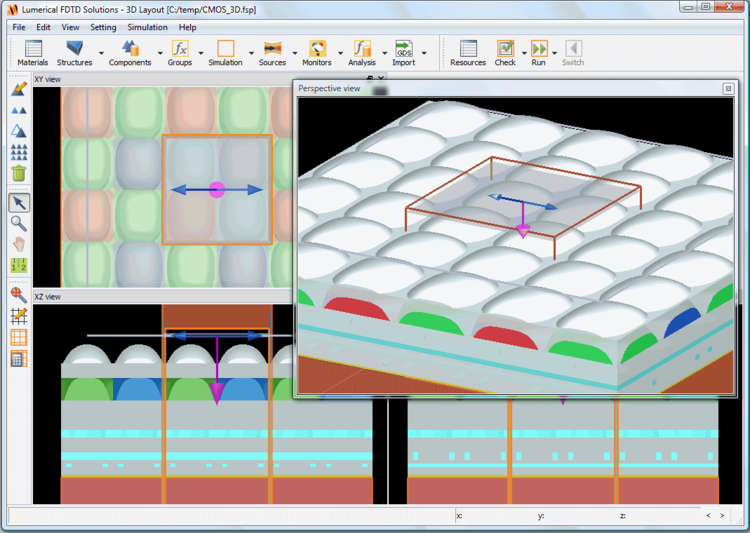Click the Check button in toolbar
750x533 pixels.
tap(505, 52)
